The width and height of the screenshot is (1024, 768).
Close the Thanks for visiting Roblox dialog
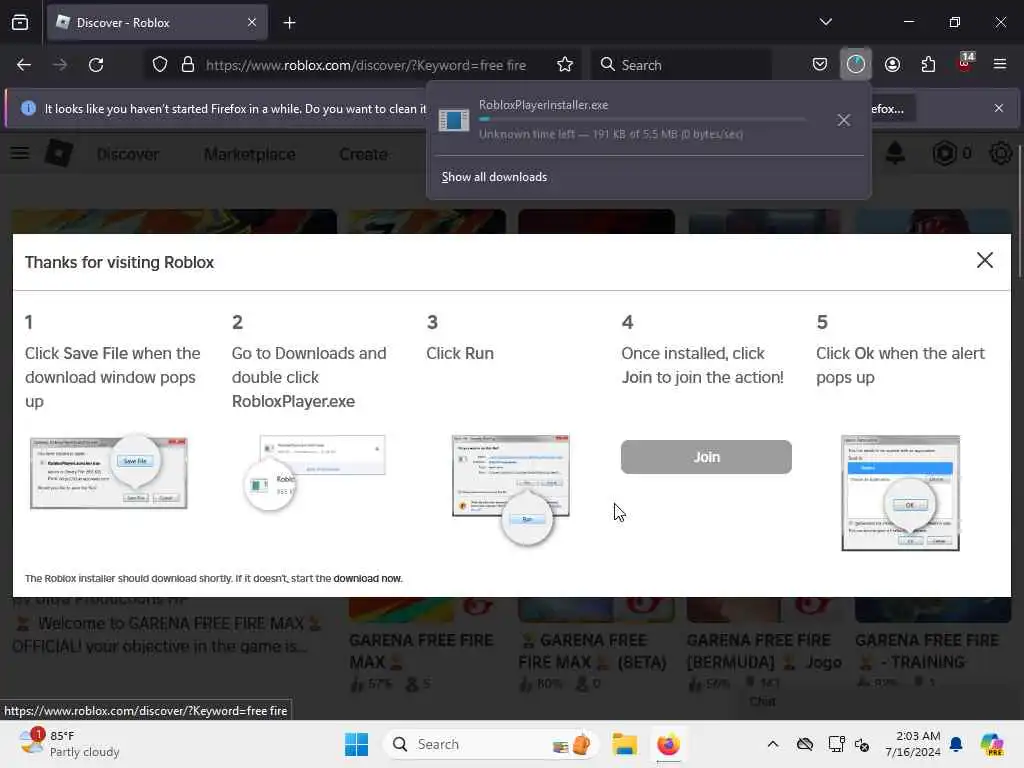pyautogui.click(x=985, y=260)
